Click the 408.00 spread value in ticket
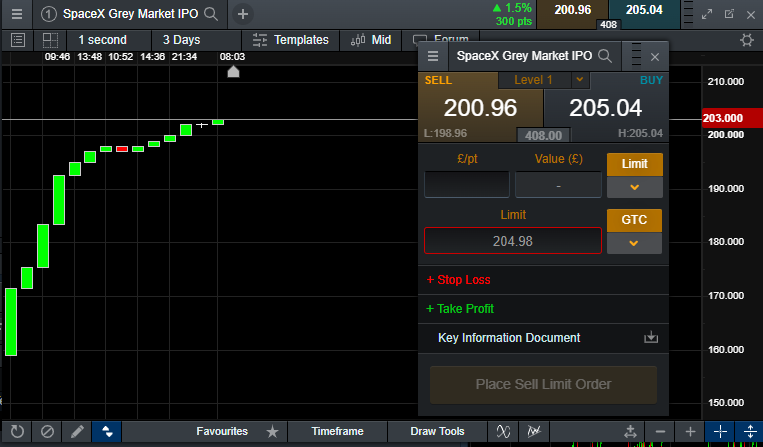763x447 pixels. point(543,135)
